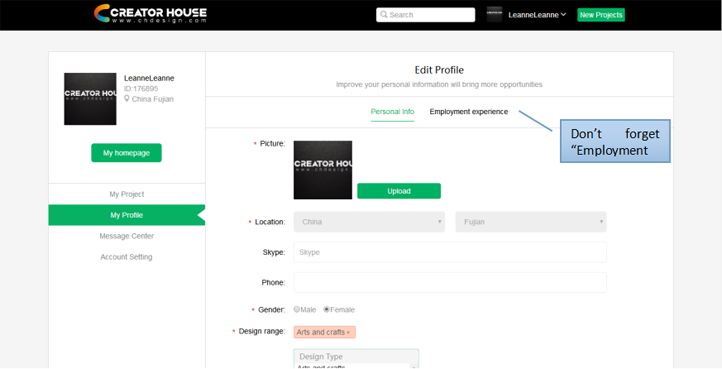Click the sidebar profile picture
The image size is (722, 369).
point(90,99)
